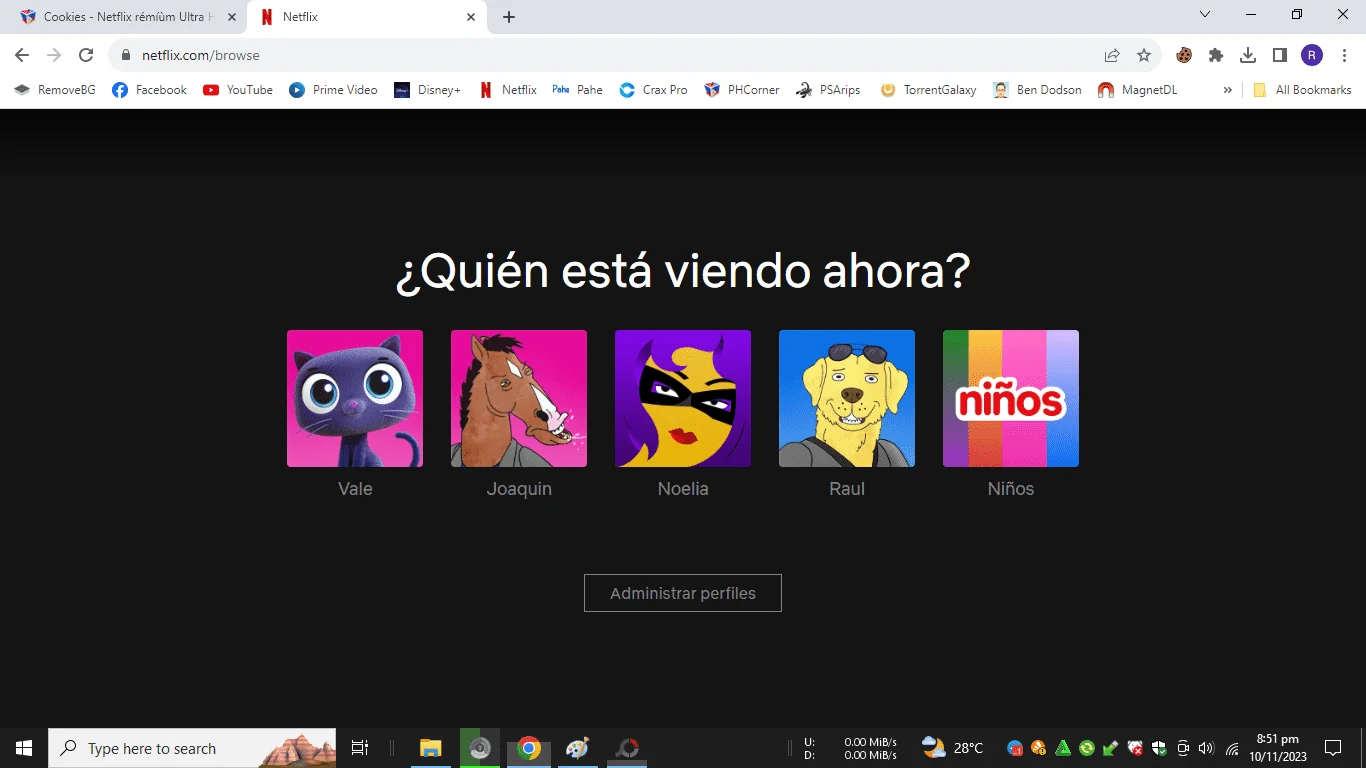This screenshot has height=768, width=1366.
Task: Open the Windows notification center
Action: (1333, 748)
